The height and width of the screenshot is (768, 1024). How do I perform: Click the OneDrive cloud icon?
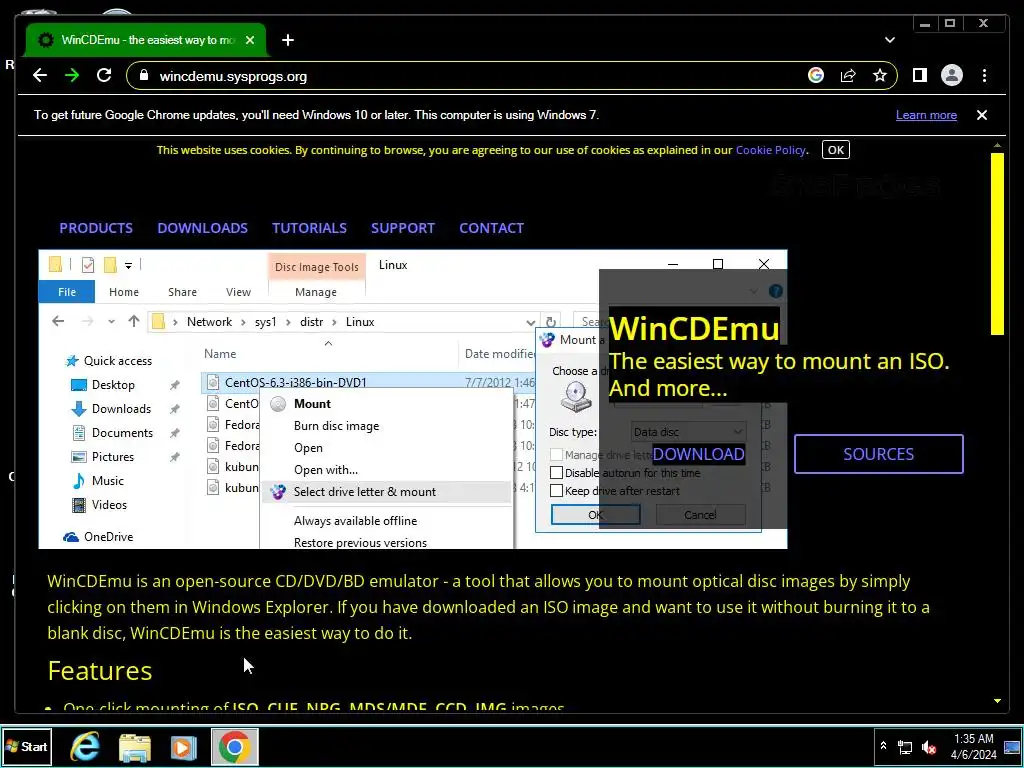[71, 537]
